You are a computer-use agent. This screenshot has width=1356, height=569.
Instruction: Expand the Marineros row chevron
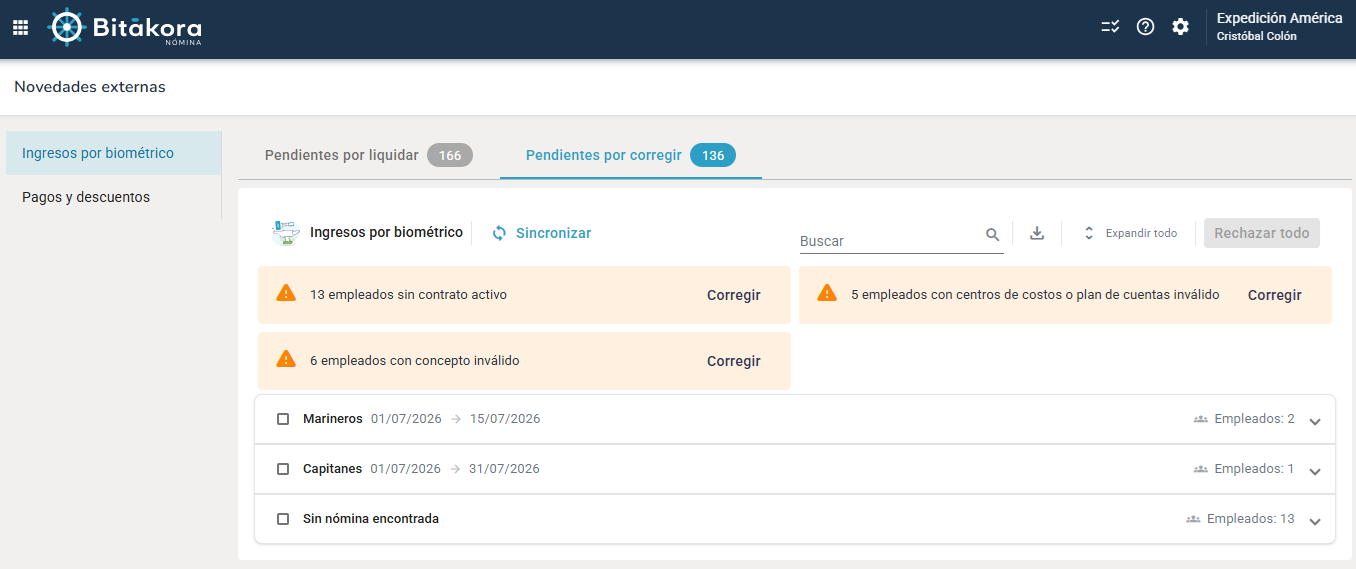tap(1315, 421)
